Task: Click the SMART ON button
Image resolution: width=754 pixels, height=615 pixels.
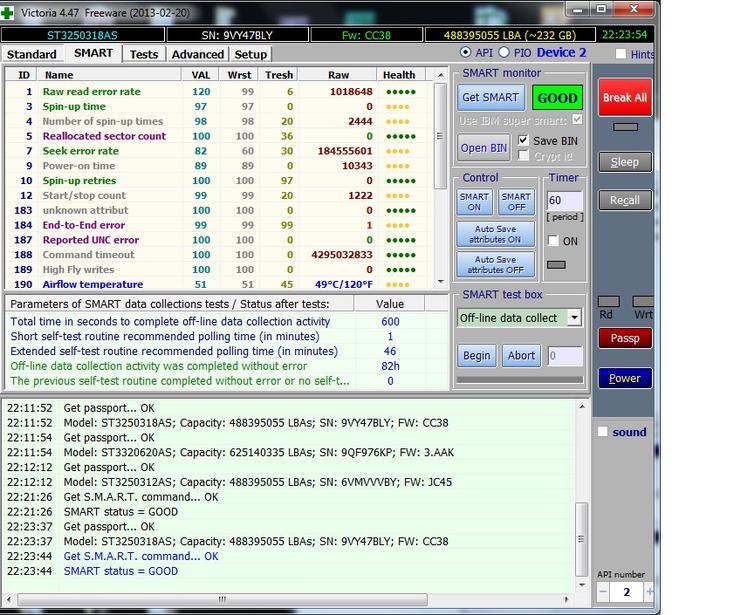Action: 474,202
